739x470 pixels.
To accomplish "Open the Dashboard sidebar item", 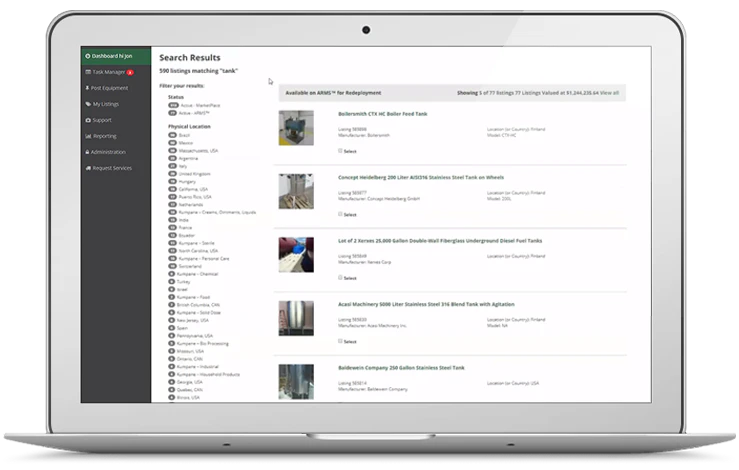I will (115, 56).
